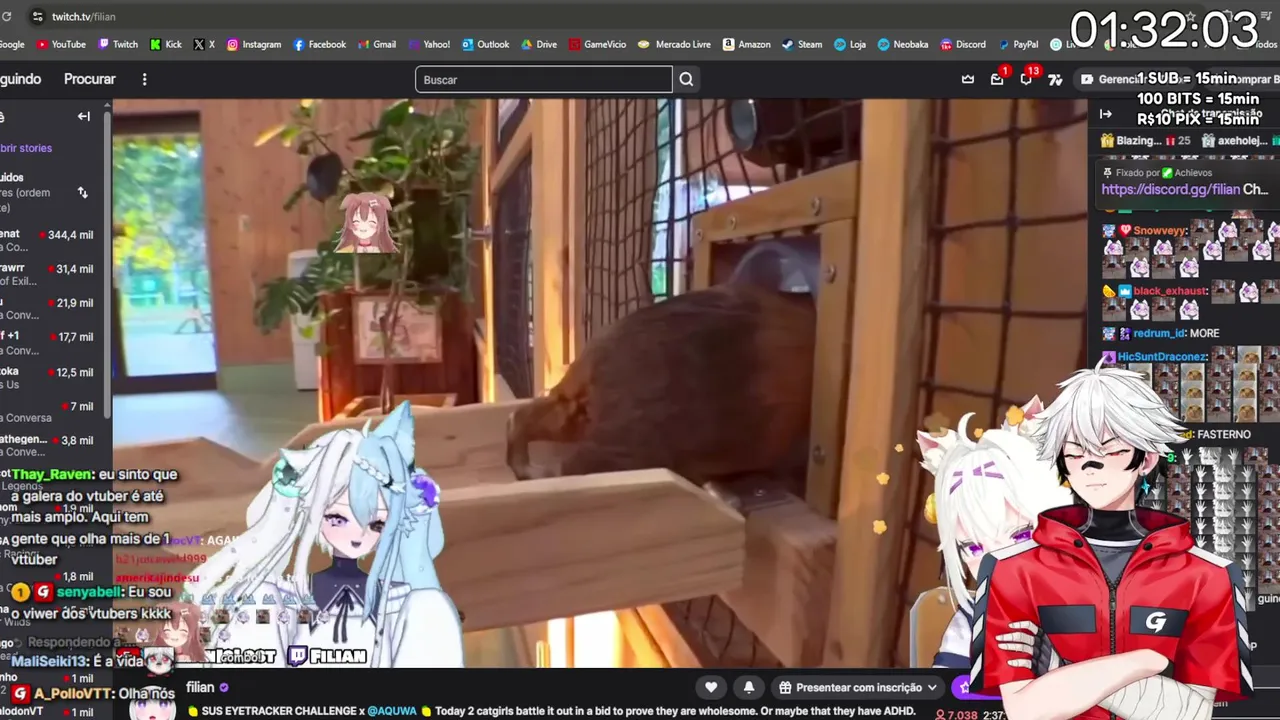The image size is (1280, 720).
Task: Click the @AQUWA mention in stream title
Action: [391, 711]
